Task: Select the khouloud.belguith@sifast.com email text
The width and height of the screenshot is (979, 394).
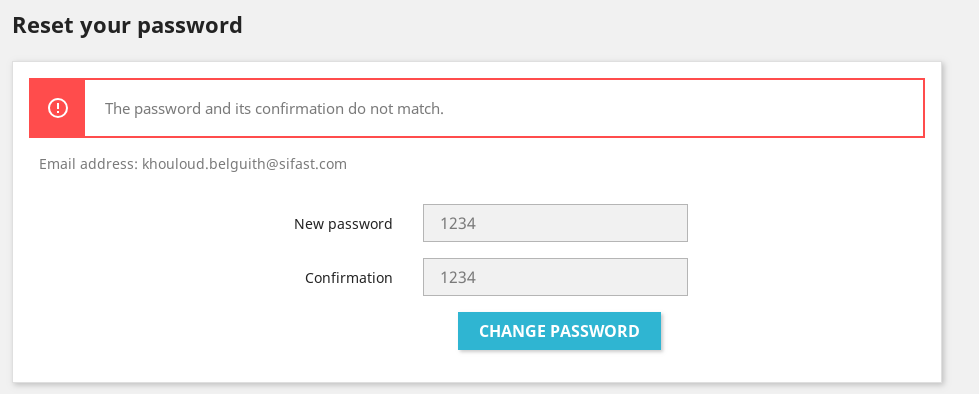Action: coord(244,164)
